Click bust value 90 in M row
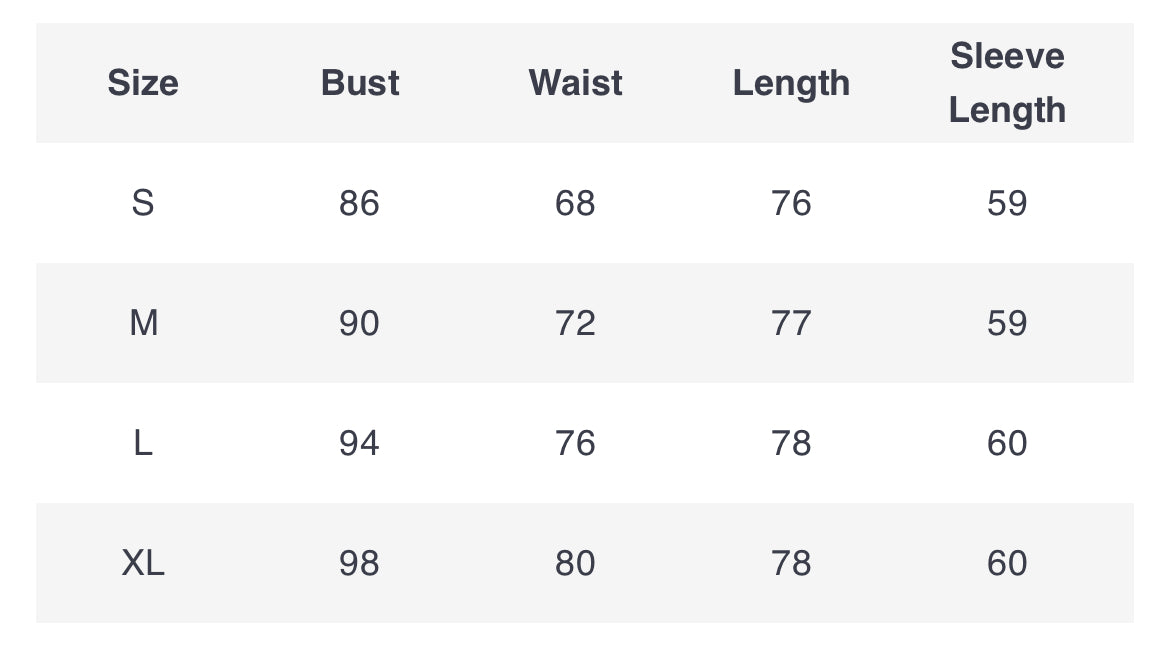The image size is (1170, 652). (x=359, y=323)
